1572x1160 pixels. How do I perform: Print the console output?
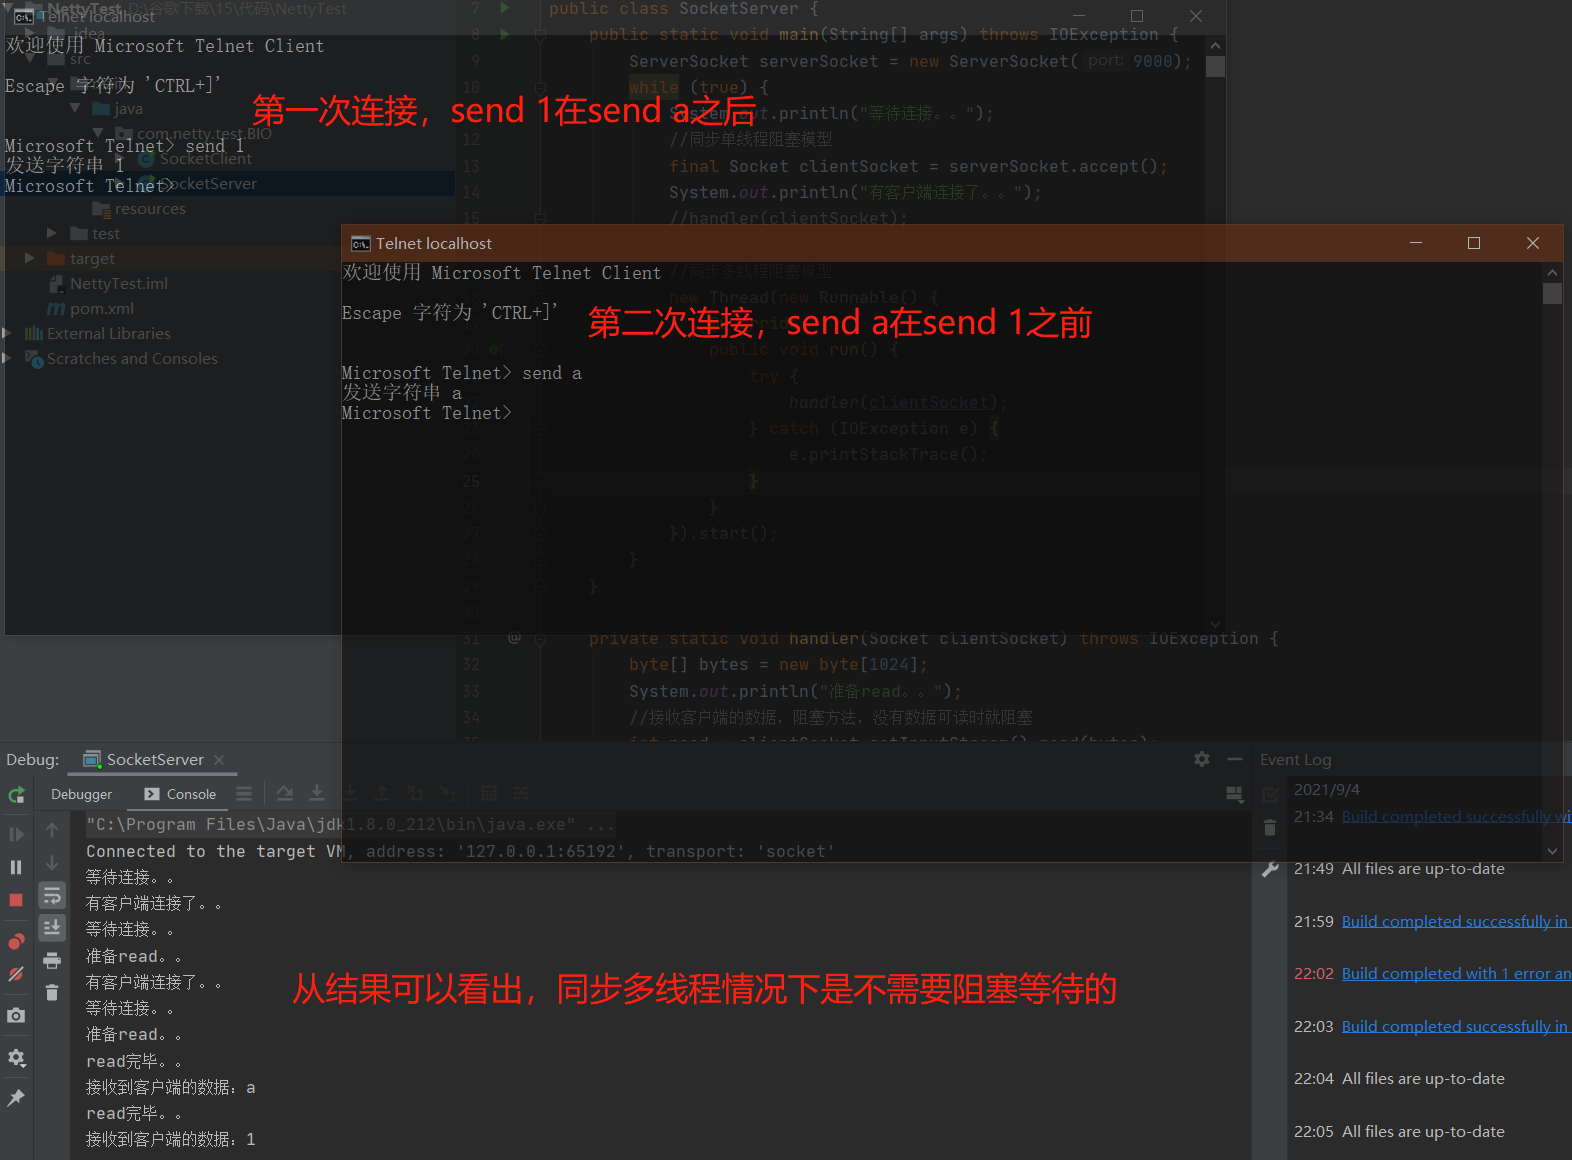click(x=52, y=961)
